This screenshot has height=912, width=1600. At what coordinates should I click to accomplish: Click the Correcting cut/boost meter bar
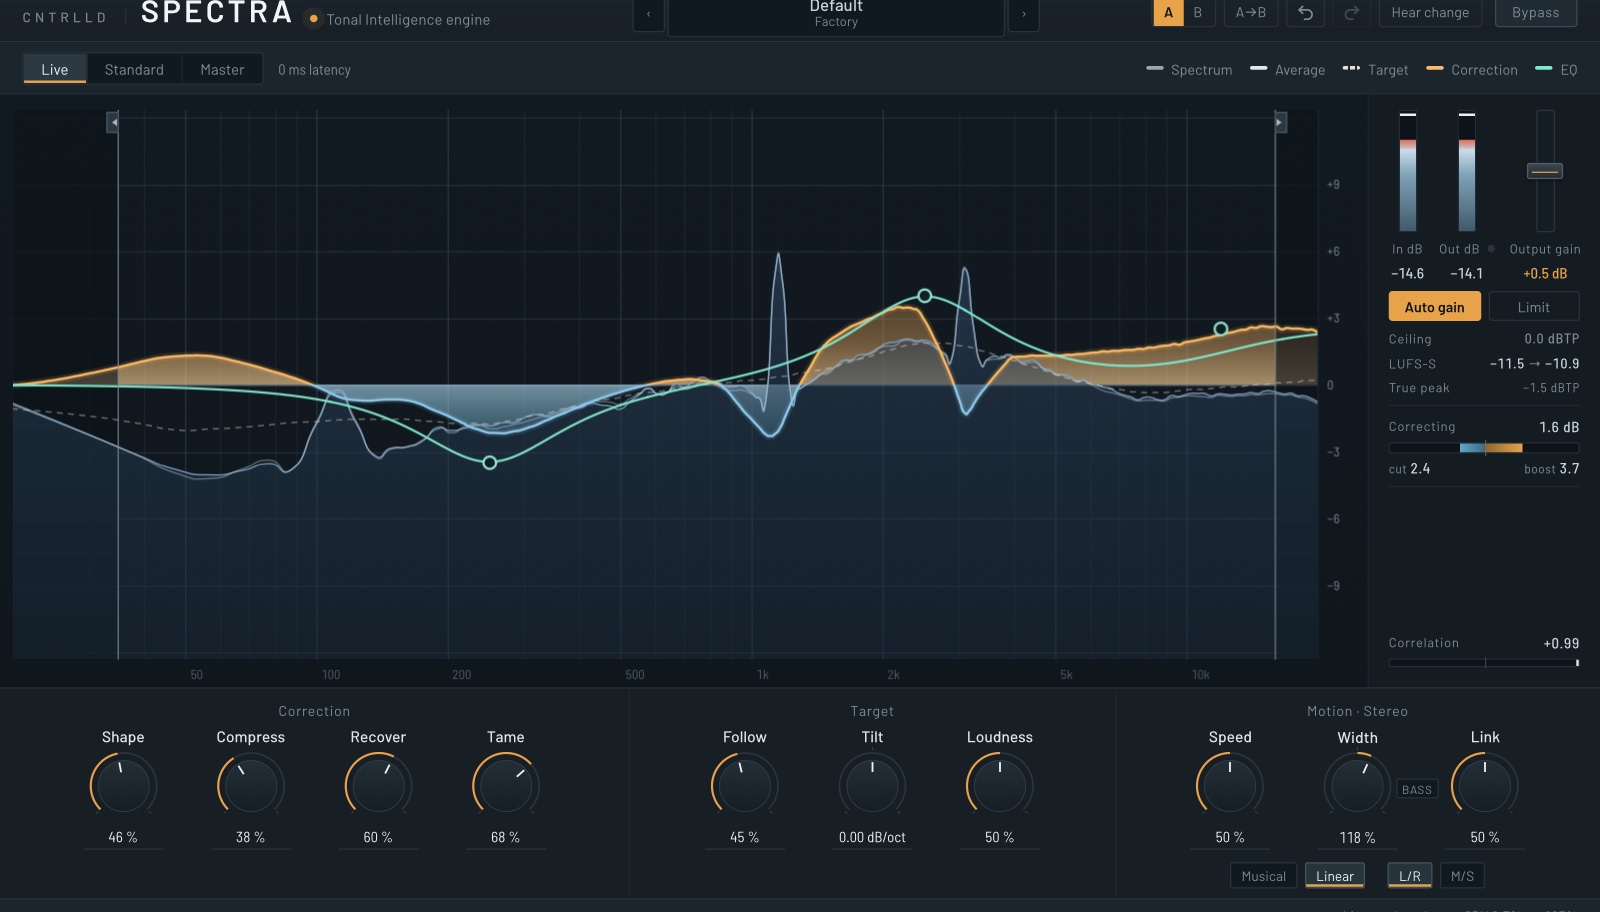[x=1484, y=448]
